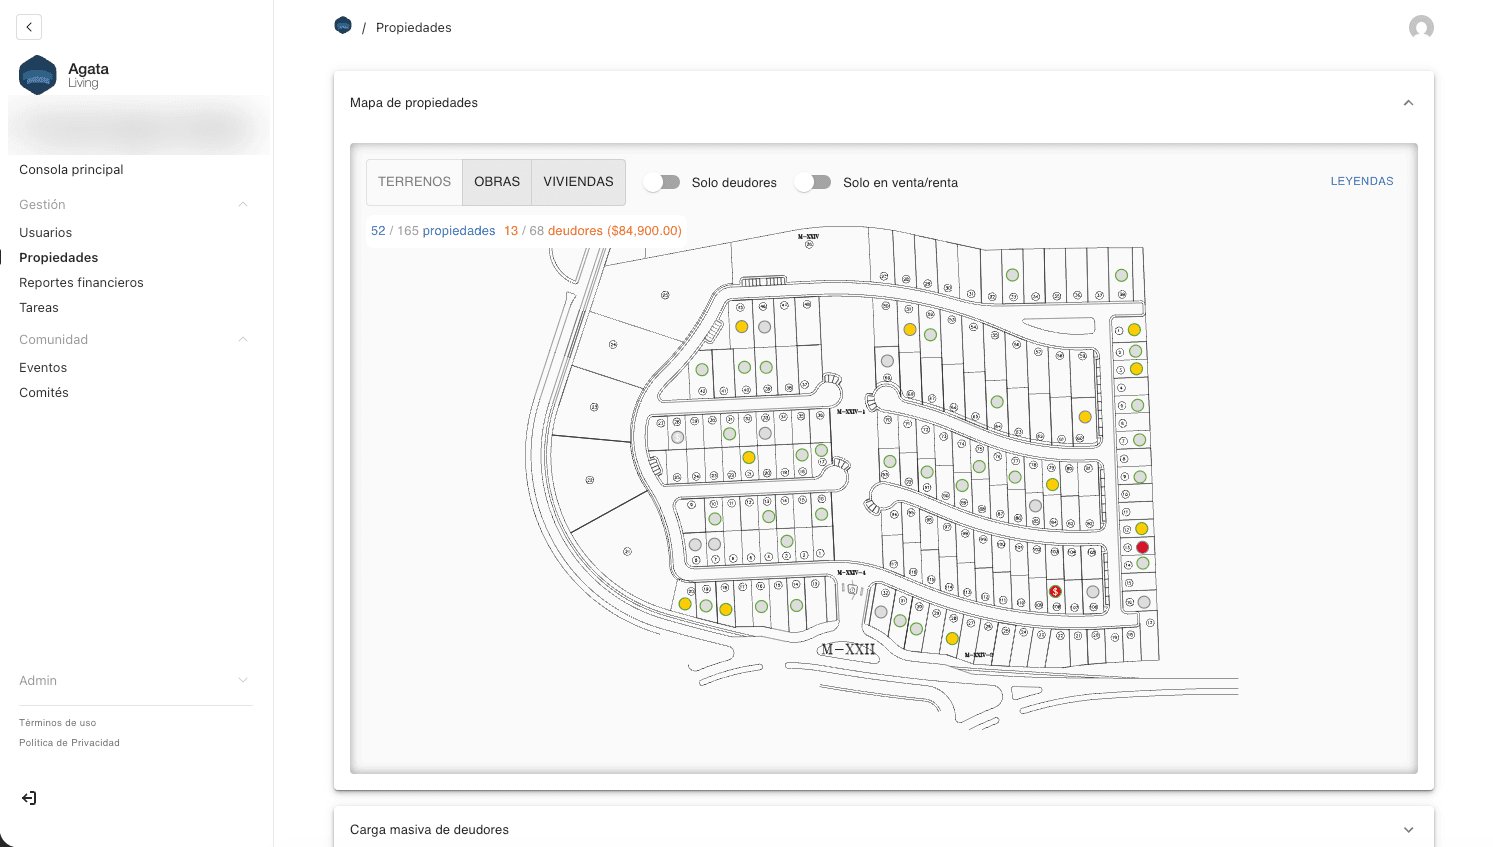Open the user avatar in top right corner
The image size is (1493, 847).
click(1421, 27)
